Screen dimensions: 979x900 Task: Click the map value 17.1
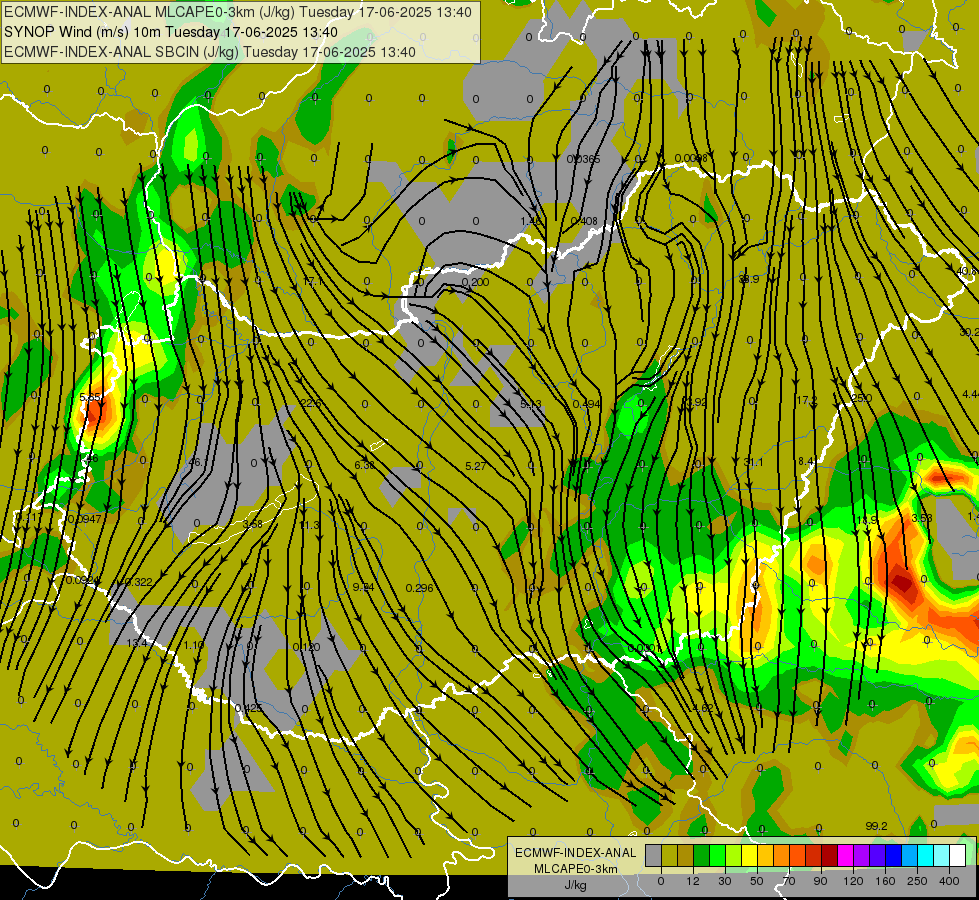312,282
